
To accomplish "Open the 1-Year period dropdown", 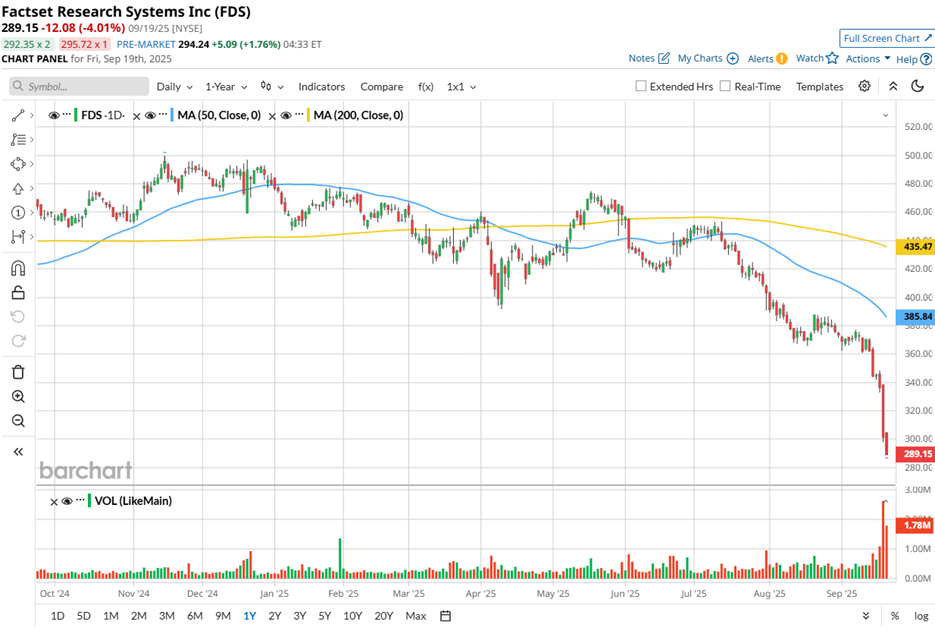I will [226, 86].
